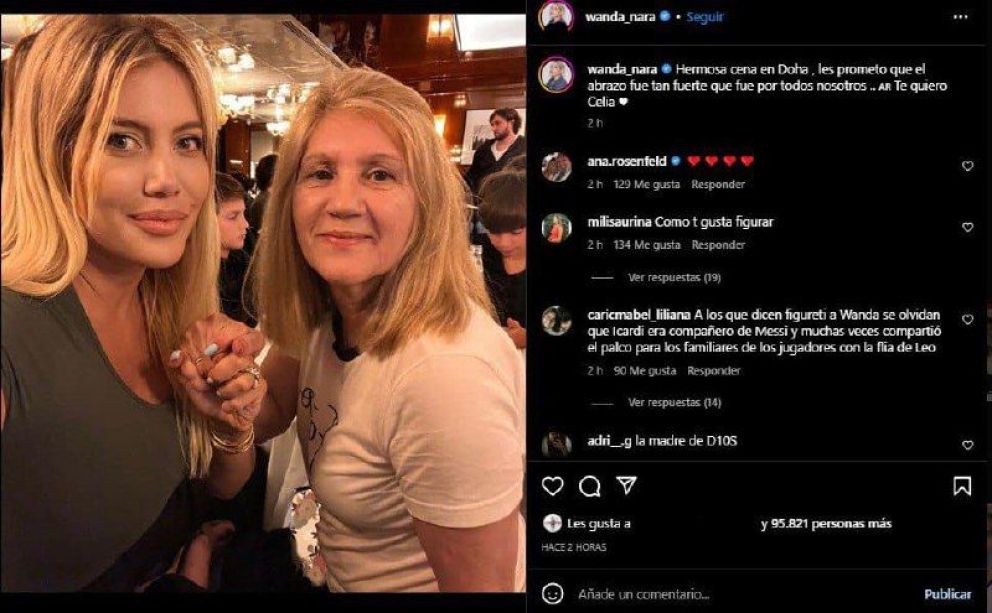This screenshot has width=992, height=613.
Task: Reply to milisaurina's comment
Action: coord(718,245)
